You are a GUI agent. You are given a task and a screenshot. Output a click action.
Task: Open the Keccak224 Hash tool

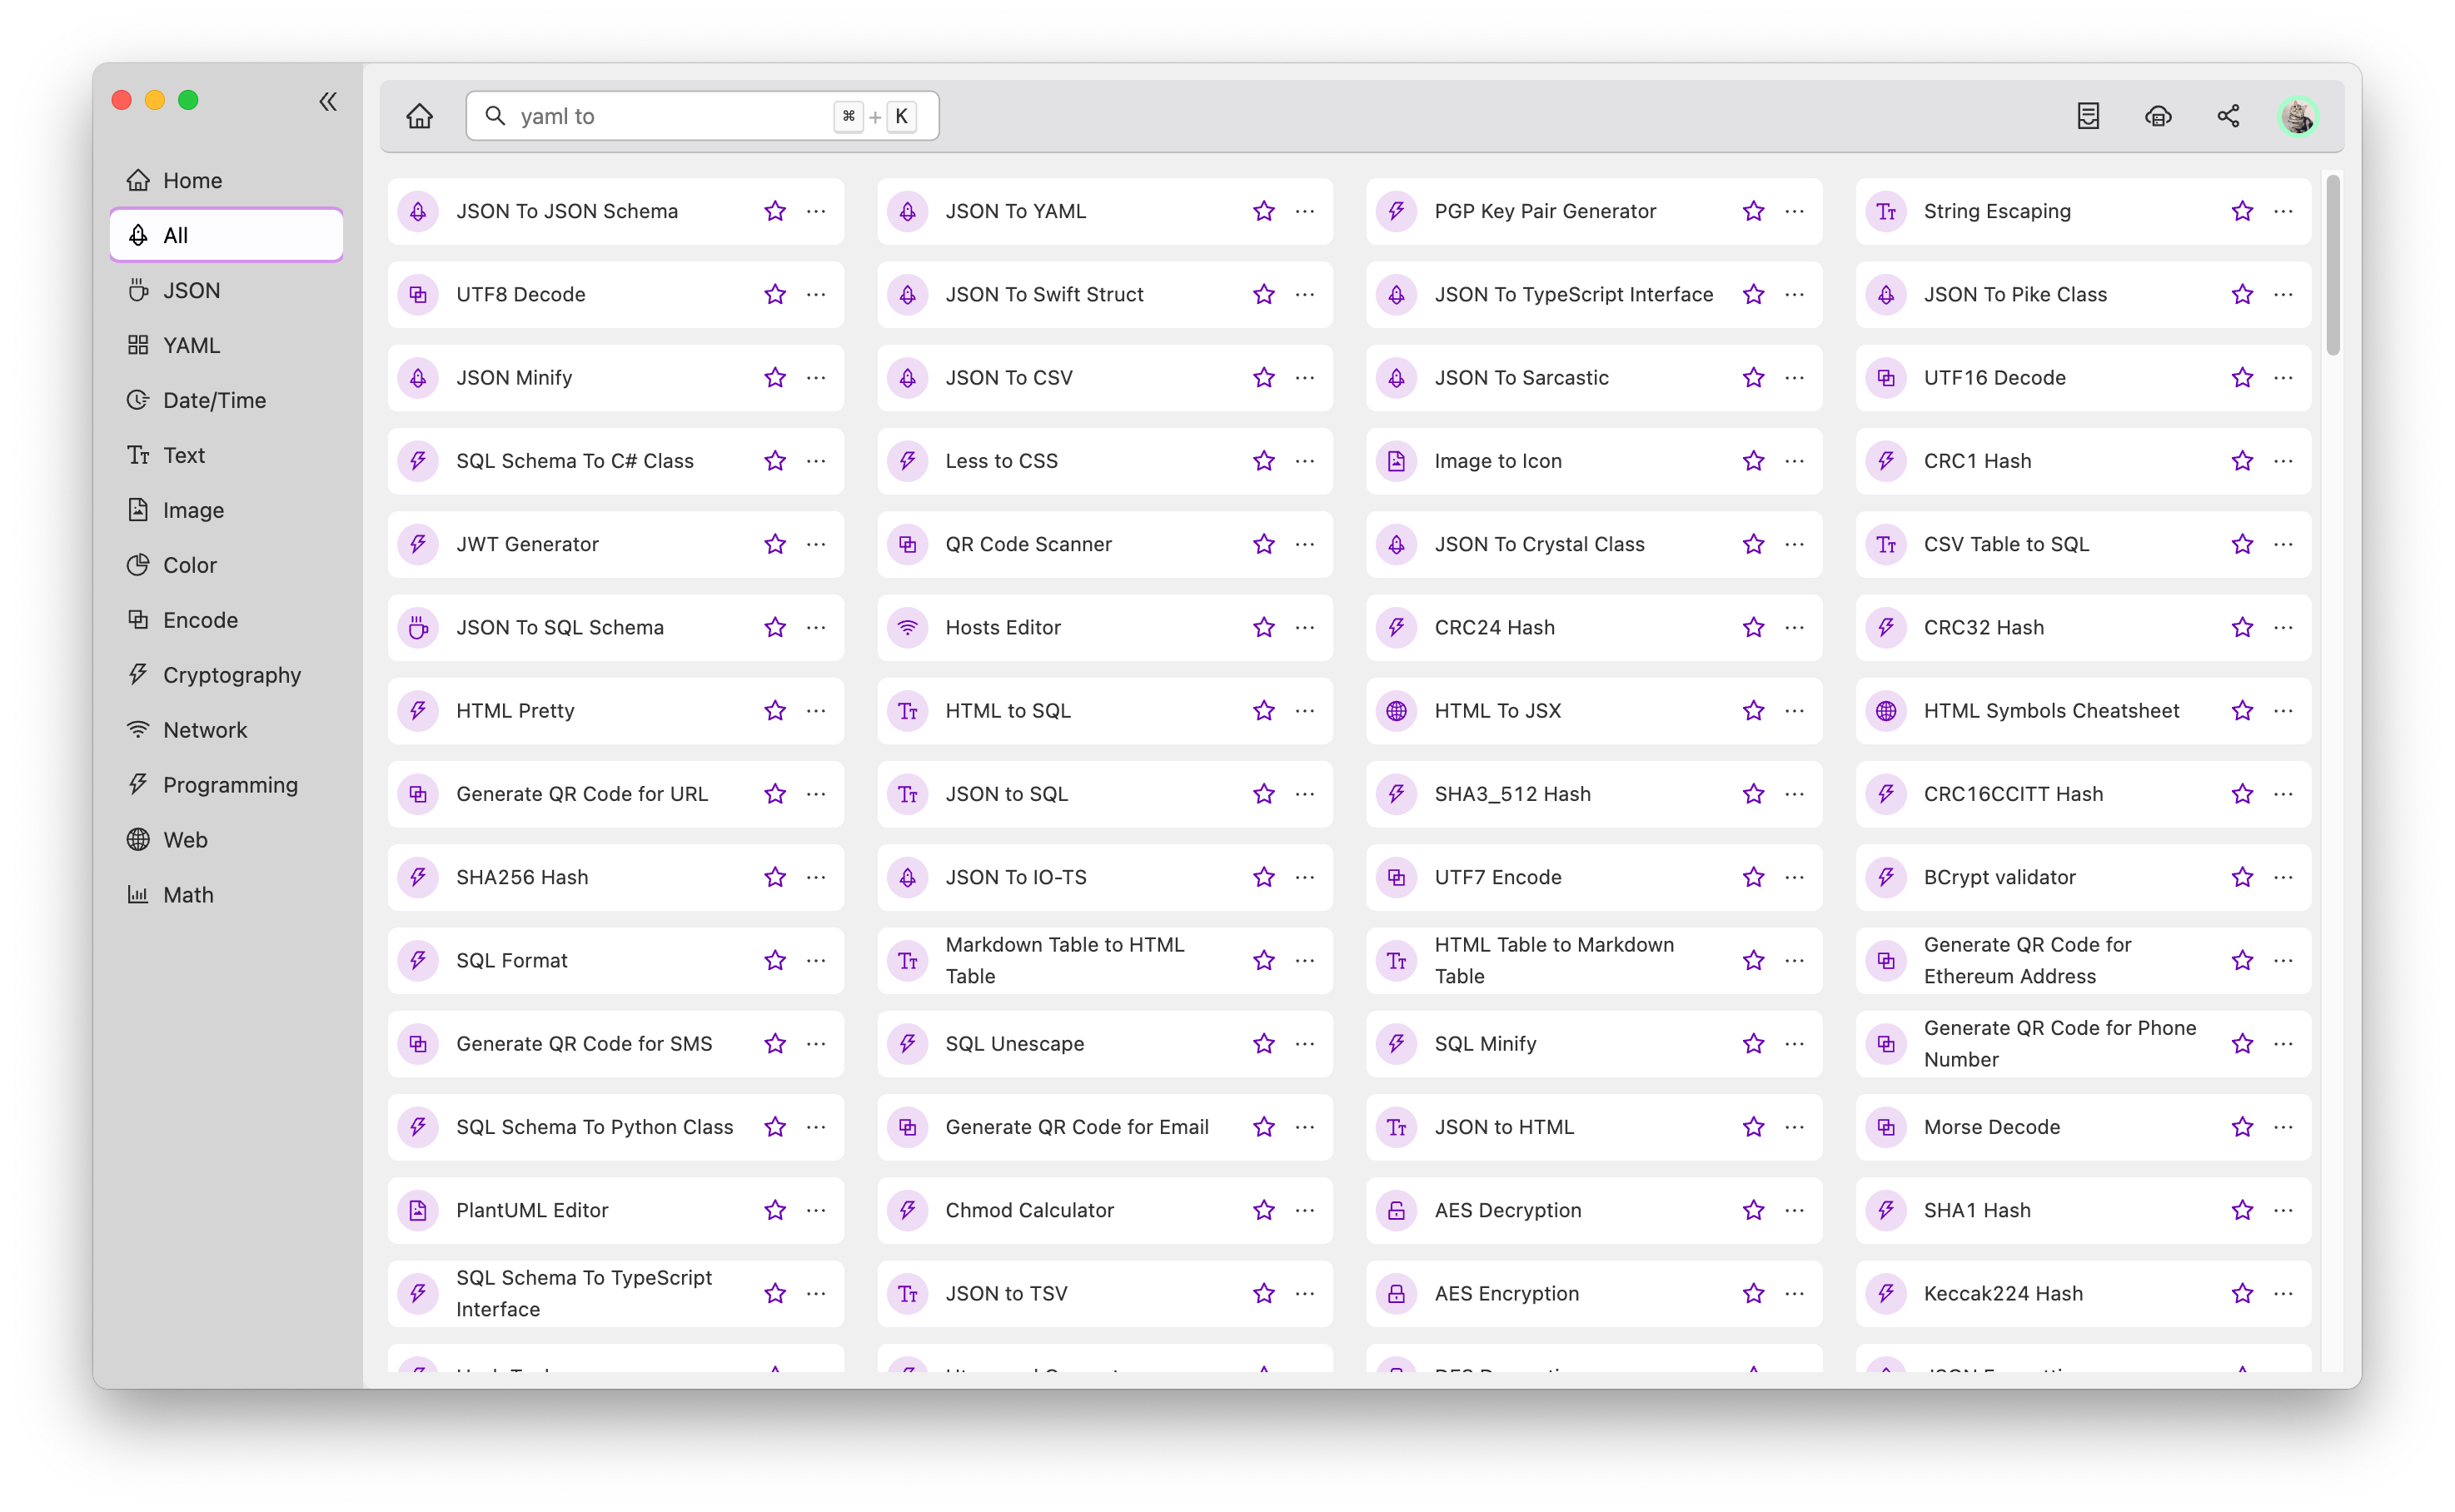pos(2083,1293)
